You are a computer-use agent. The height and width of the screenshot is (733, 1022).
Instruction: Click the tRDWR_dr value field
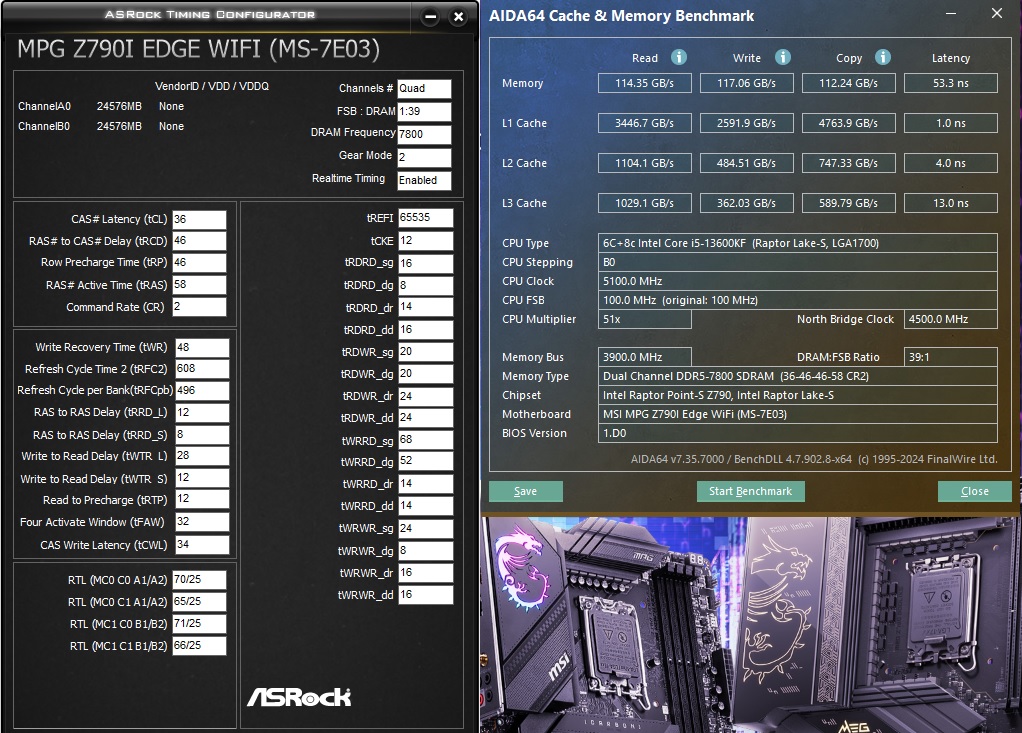pos(425,396)
